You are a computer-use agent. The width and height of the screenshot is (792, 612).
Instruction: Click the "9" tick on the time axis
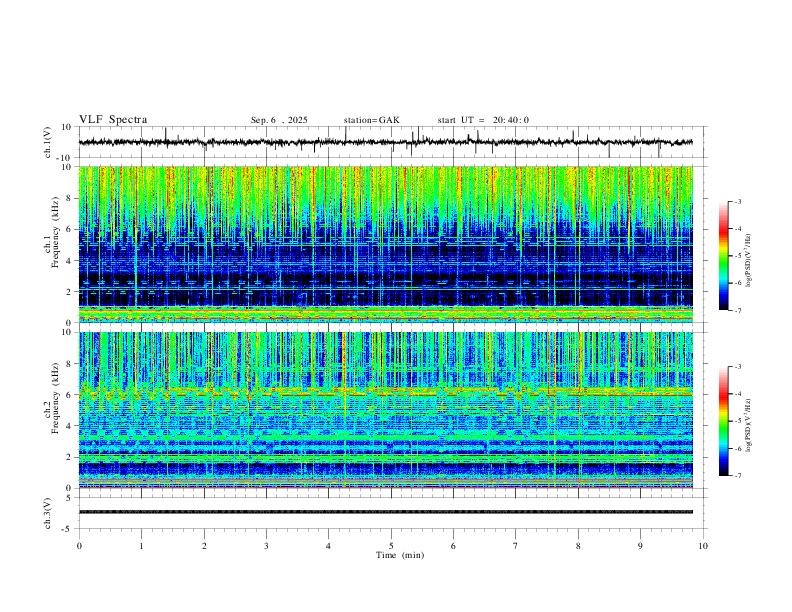pyautogui.click(x=640, y=546)
